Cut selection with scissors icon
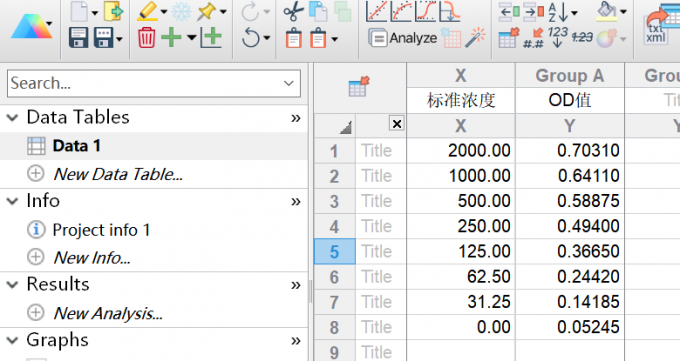 [x=294, y=11]
